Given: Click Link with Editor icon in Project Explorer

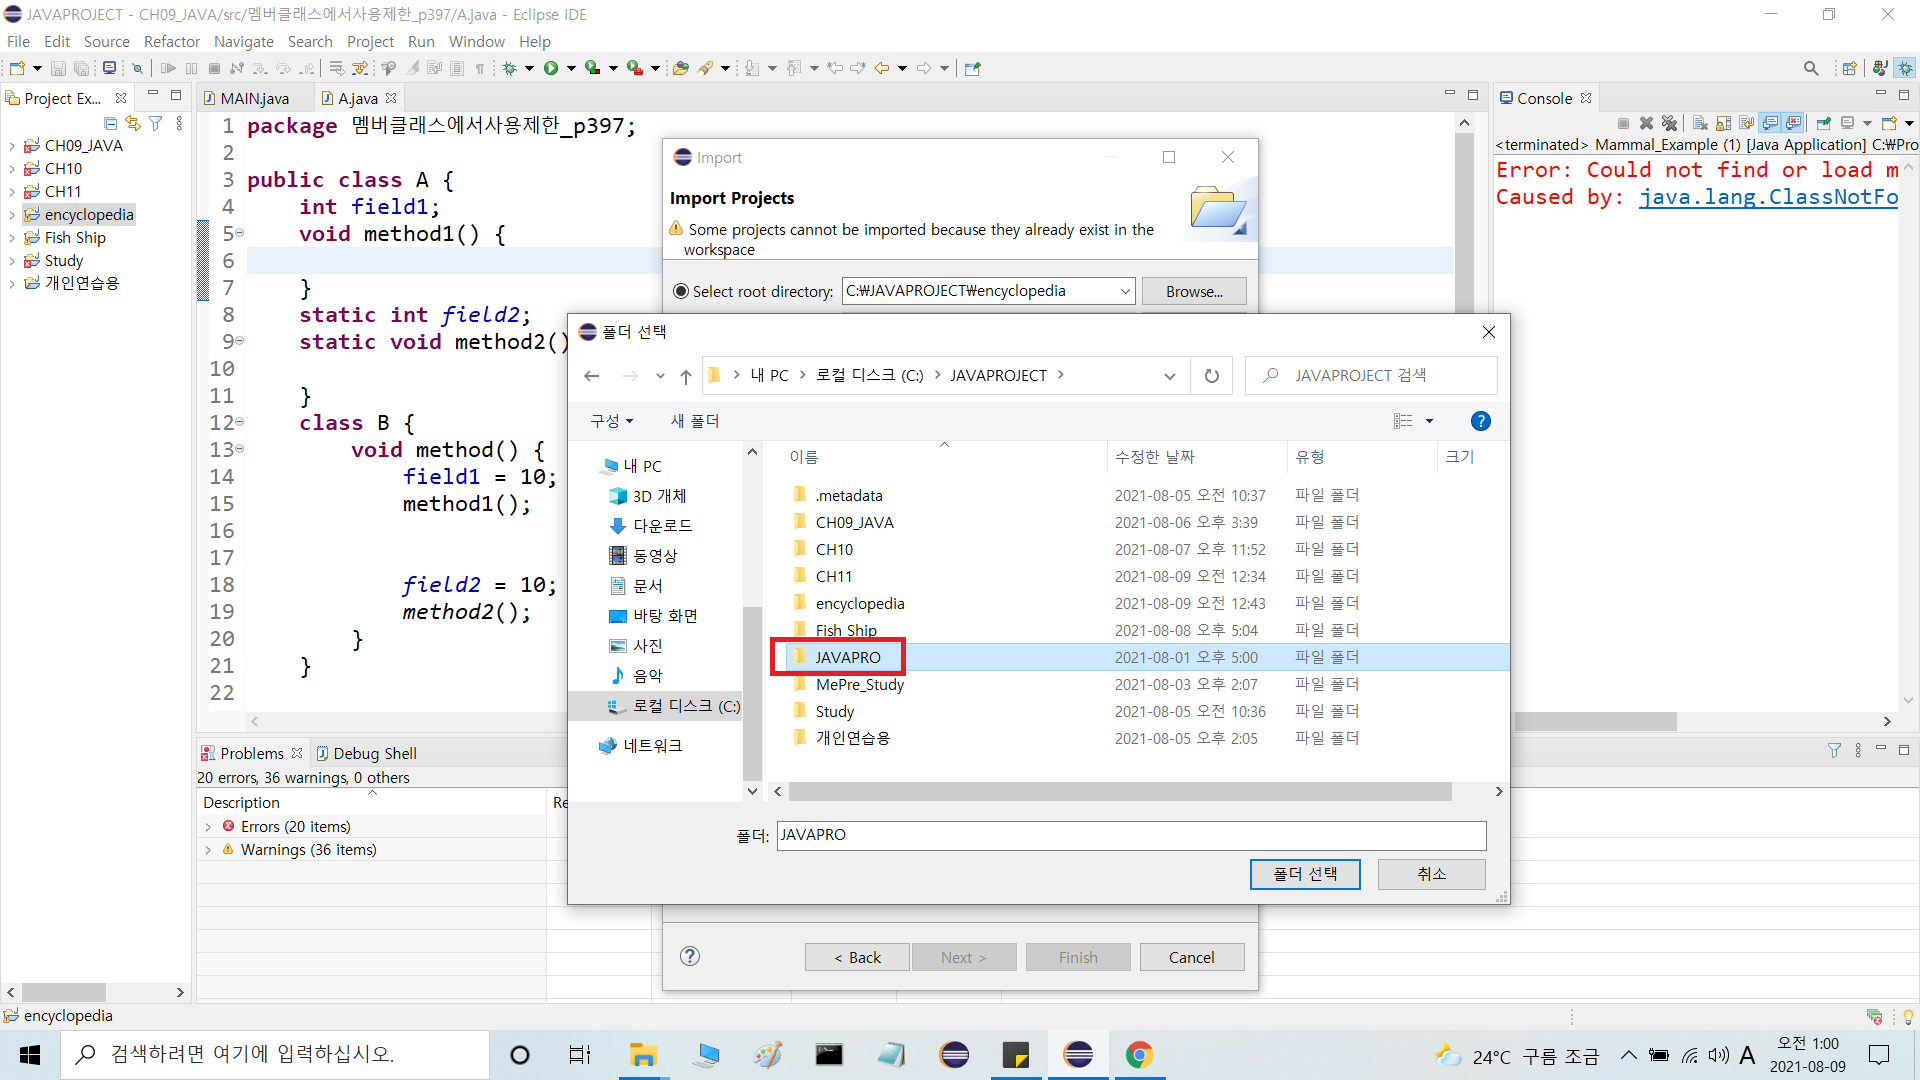Looking at the screenshot, I should [x=132, y=123].
